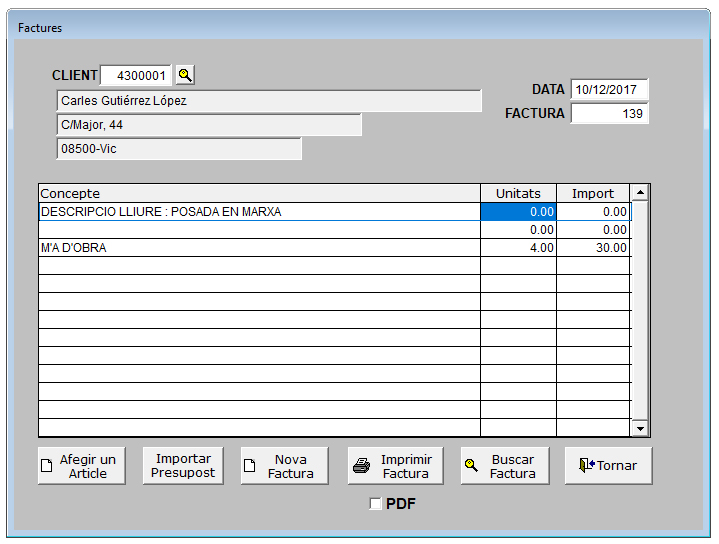Image resolution: width=719 pixels, height=544 pixels.
Task: Select the FACTURA number field
Action: [x=609, y=114]
